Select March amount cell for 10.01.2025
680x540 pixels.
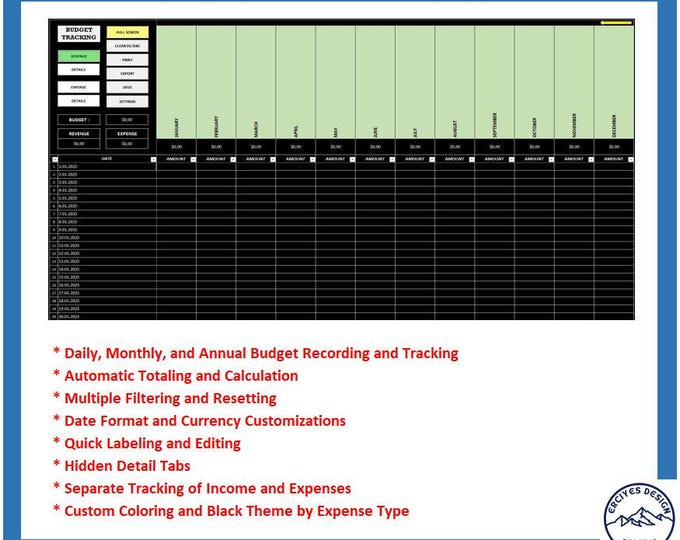(x=256, y=238)
